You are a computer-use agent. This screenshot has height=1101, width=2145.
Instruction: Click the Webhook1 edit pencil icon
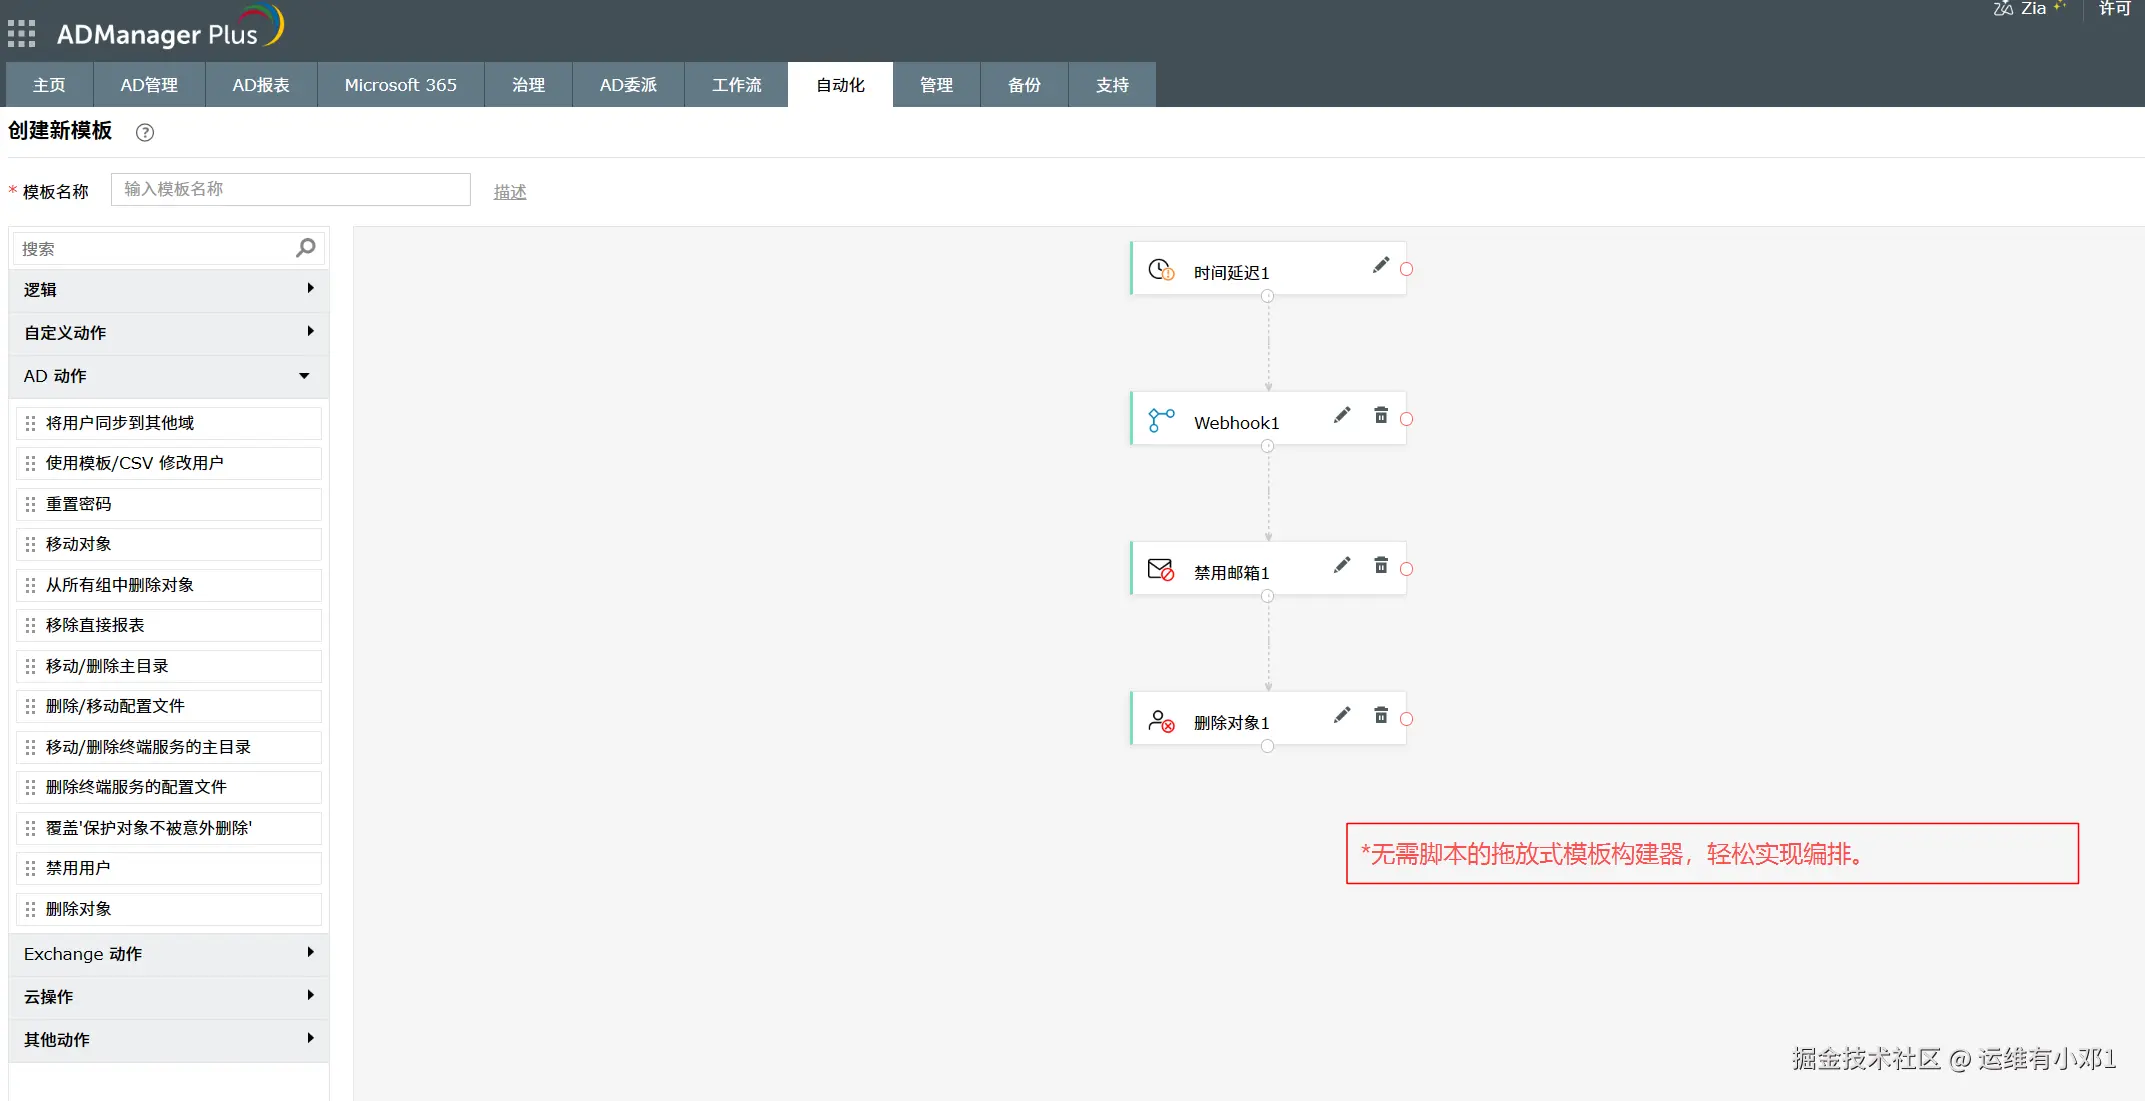pyautogui.click(x=1342, y=415)
